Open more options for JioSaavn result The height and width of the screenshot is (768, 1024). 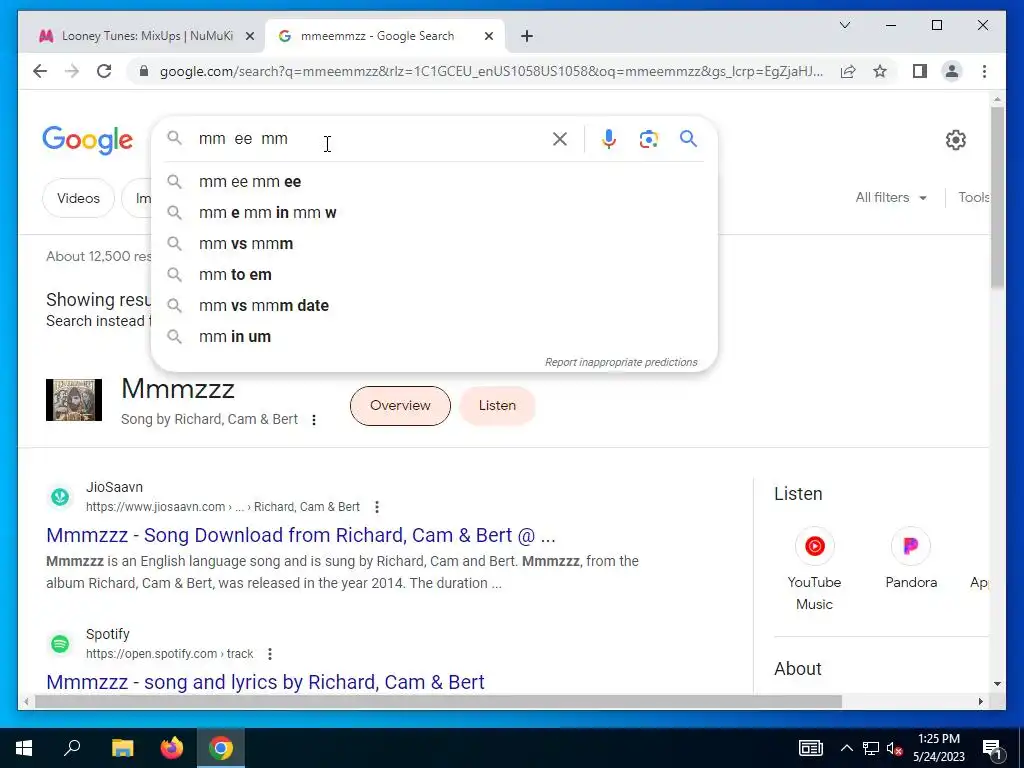click(377, 507)
